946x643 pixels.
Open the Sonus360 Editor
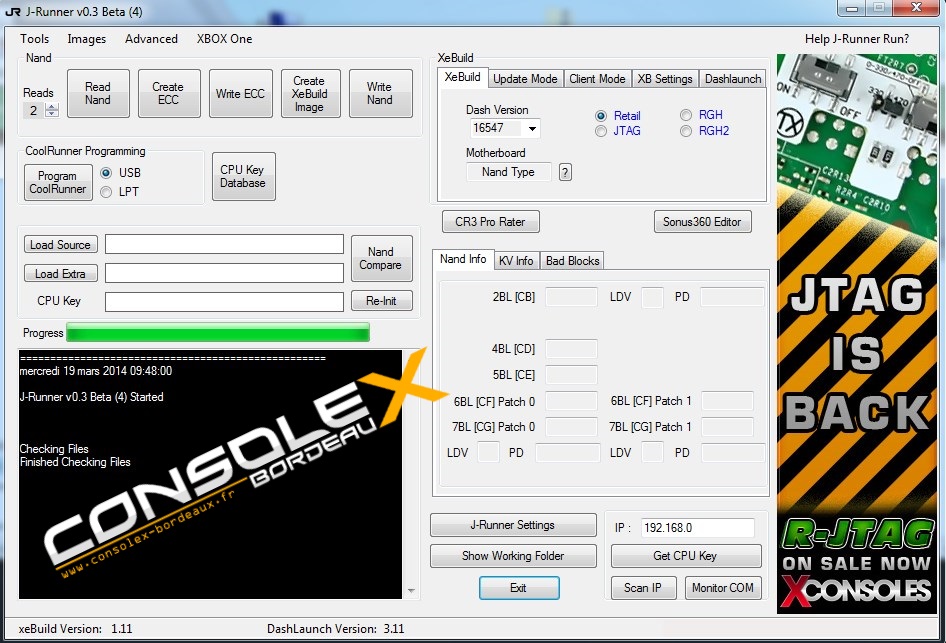click(702, 222)
